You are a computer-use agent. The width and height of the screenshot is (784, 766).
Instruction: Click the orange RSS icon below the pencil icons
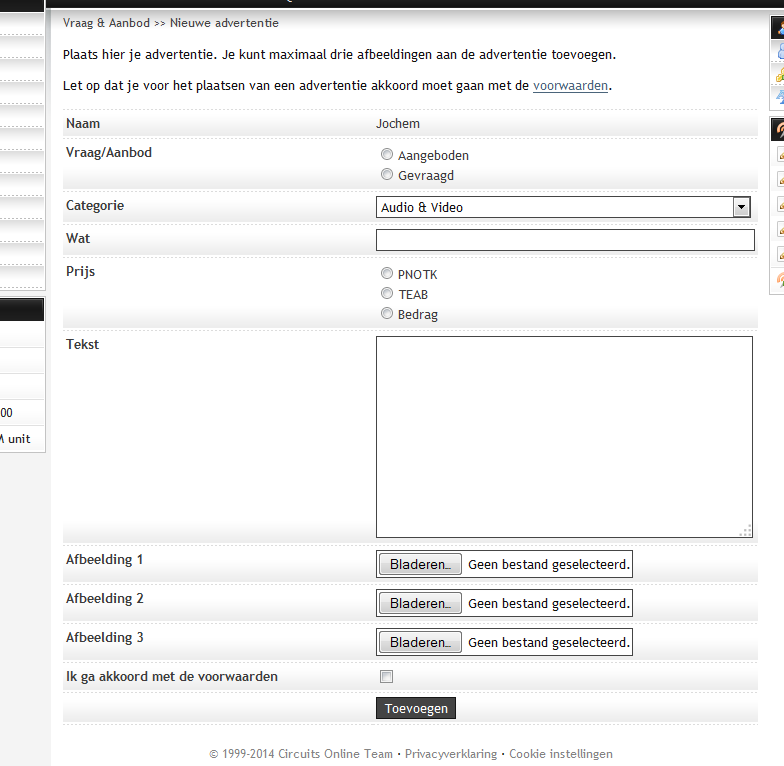coord(780,279)
